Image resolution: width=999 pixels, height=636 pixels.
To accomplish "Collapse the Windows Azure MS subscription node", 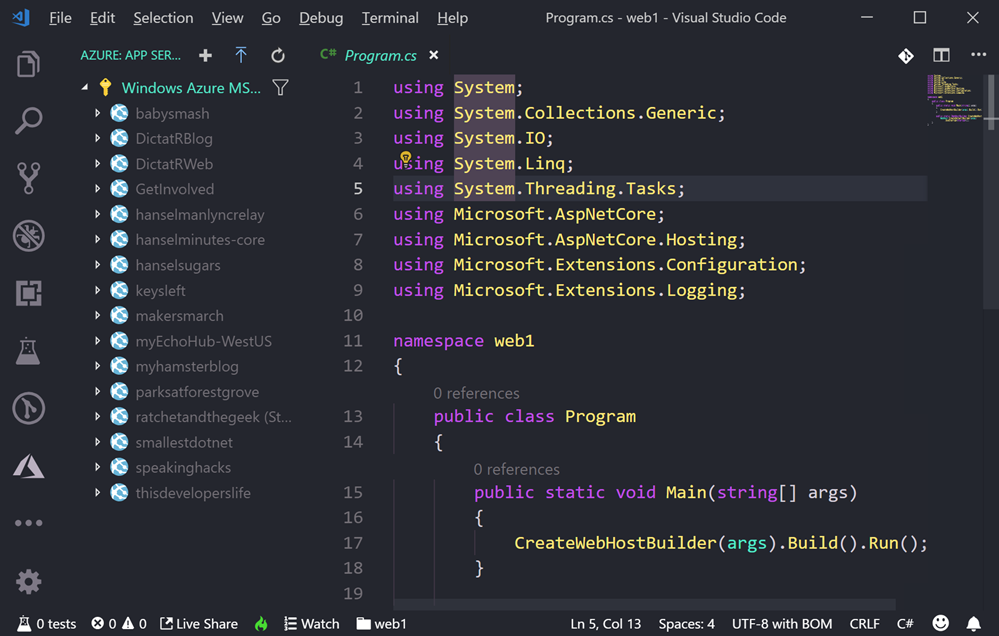I will coord(85,87).
